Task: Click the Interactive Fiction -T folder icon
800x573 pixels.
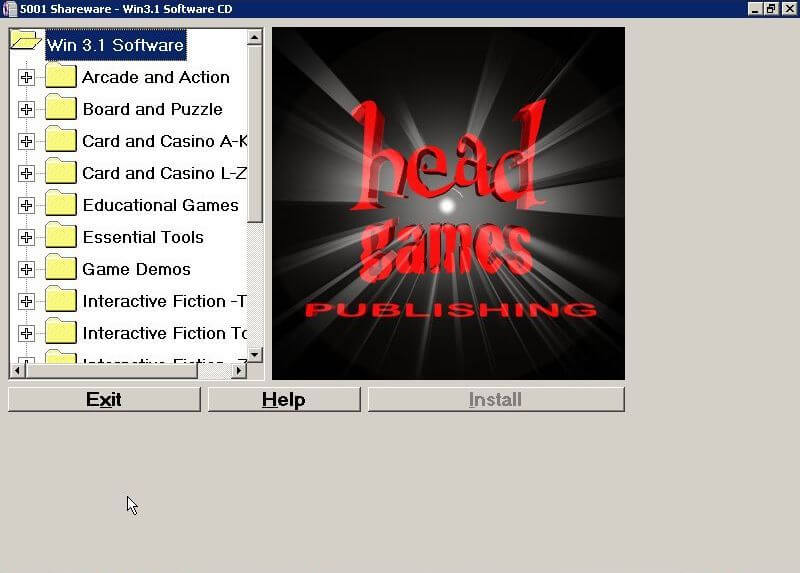Action: (61, 300)
